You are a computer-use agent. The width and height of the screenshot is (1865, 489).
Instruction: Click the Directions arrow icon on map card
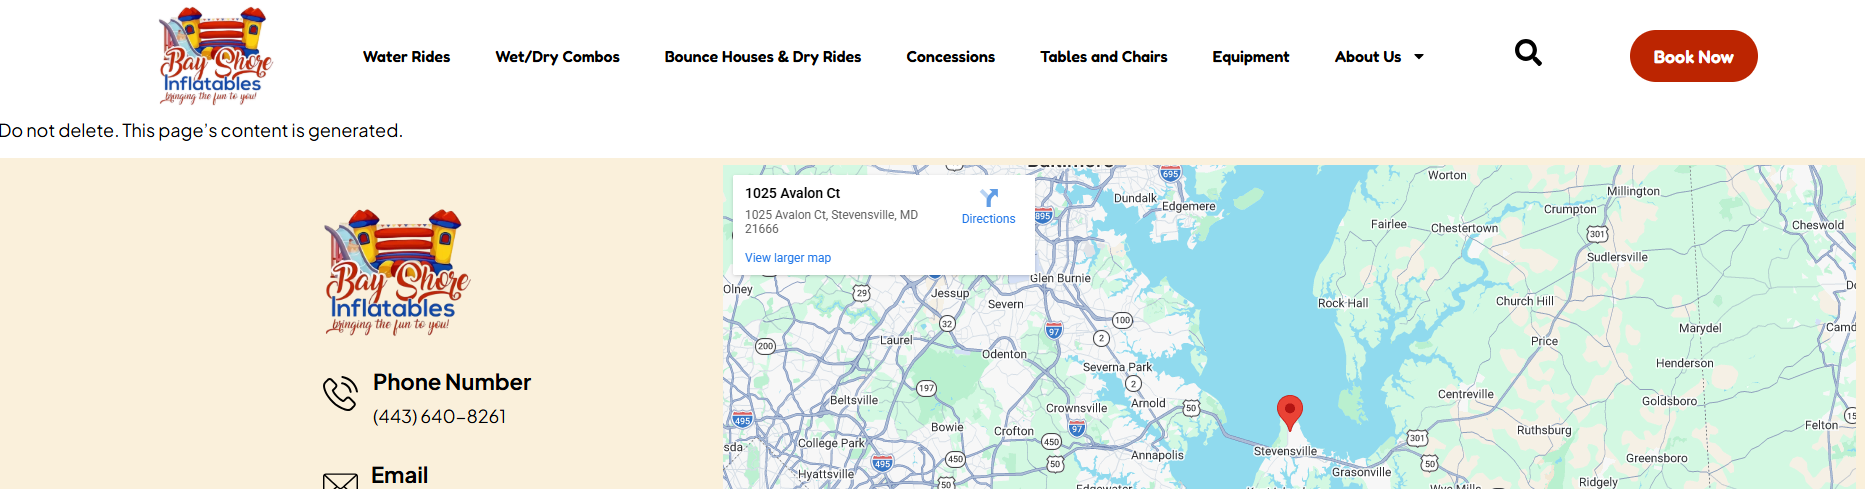tap(989, 198)
